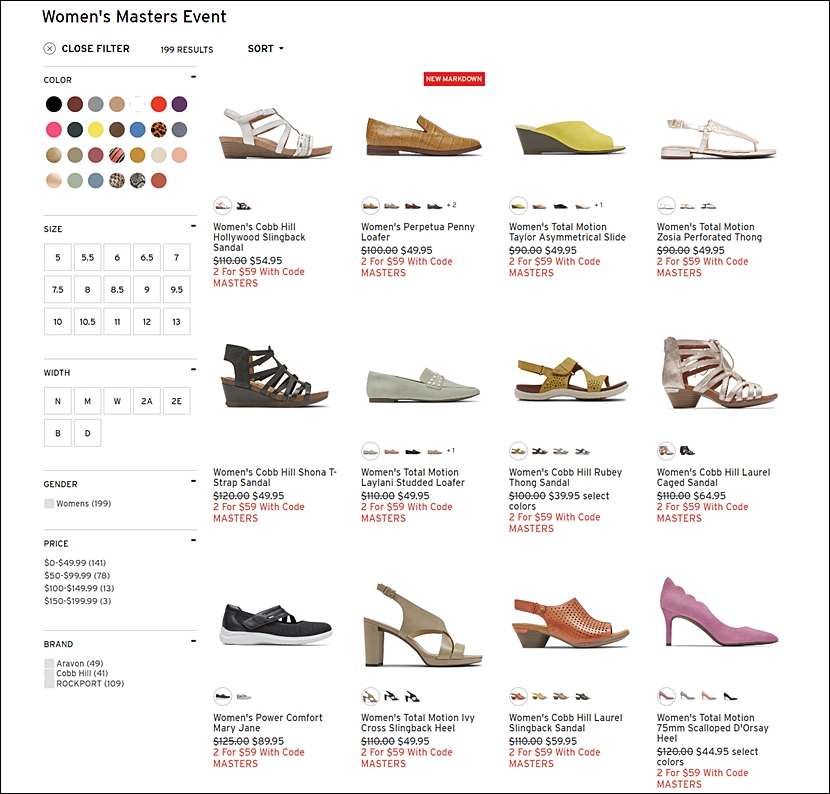Select orange variant of Laurel Slingback Sandal
This screenshot has height=794, width=830.
click(518, 696)
